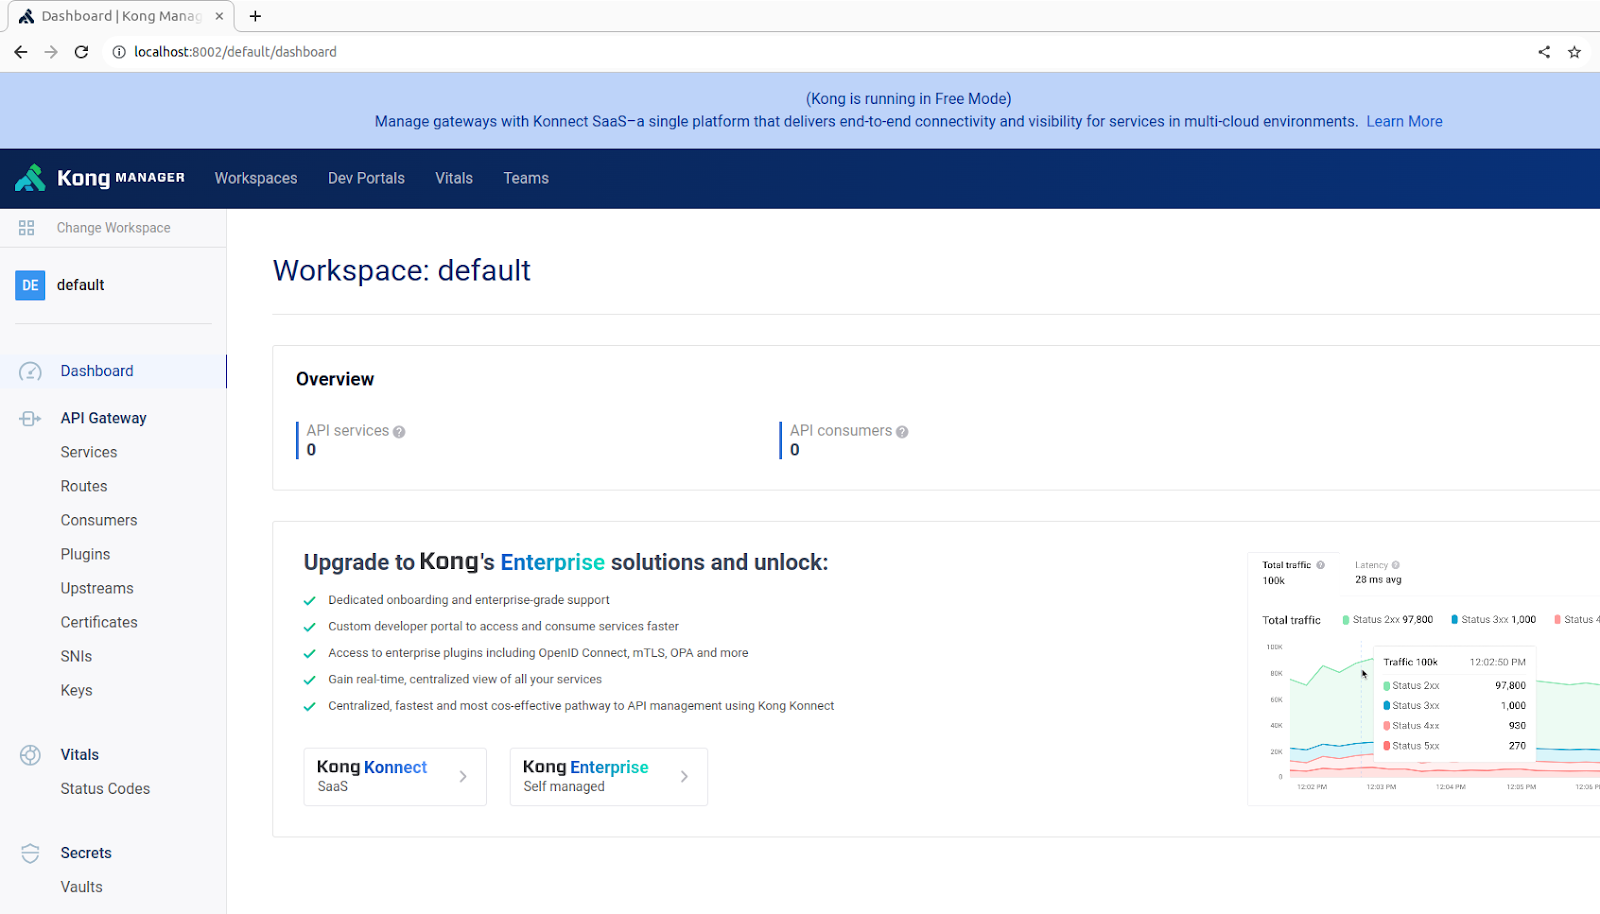Click the Kong Manager logo
Viewport: 1600px width, 914px height.
coord(100,178)
